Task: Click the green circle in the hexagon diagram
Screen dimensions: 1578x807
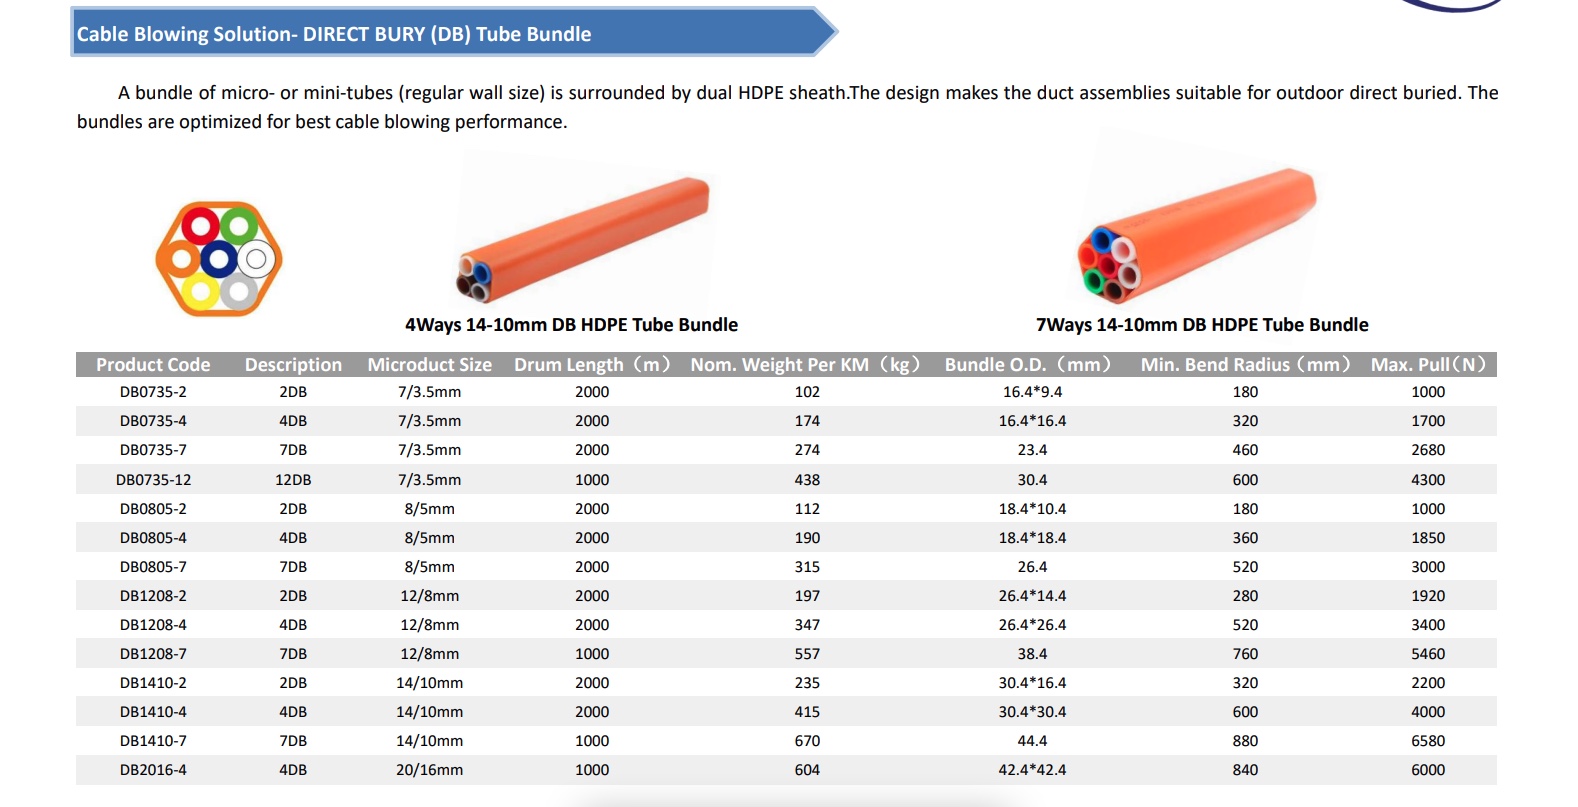Action: (x=238, y=226)
